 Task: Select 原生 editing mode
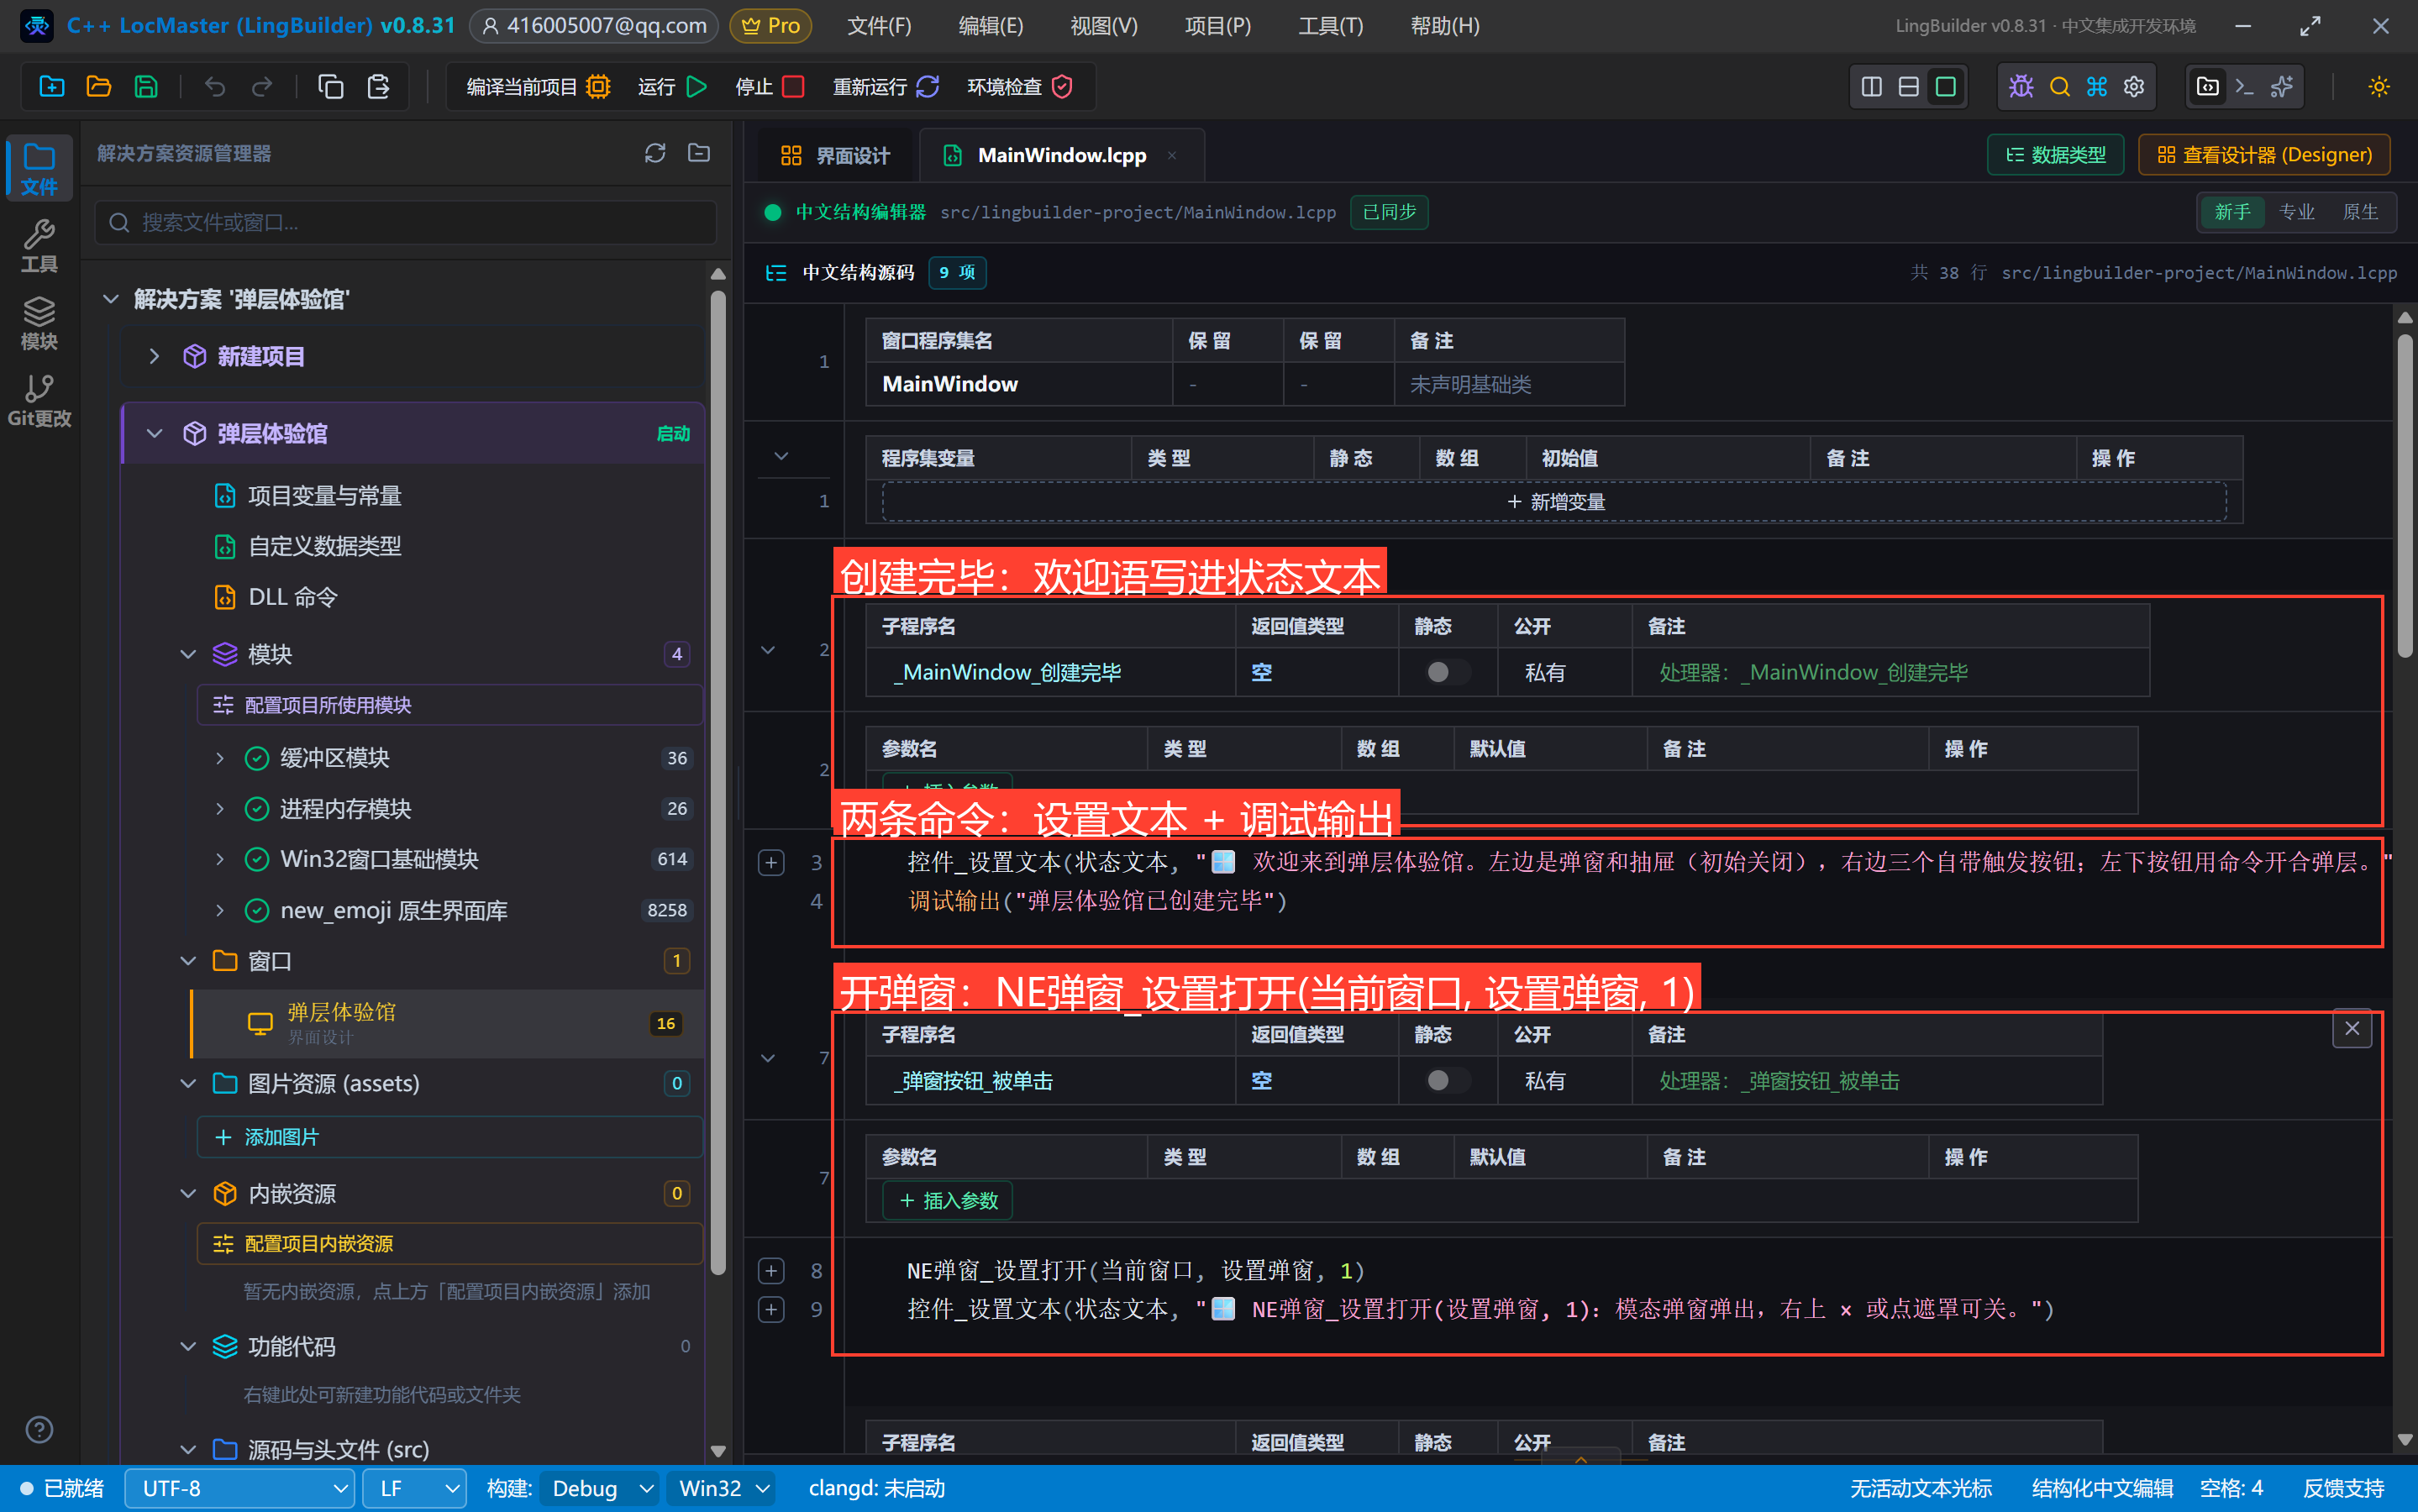coord(2360,212)
